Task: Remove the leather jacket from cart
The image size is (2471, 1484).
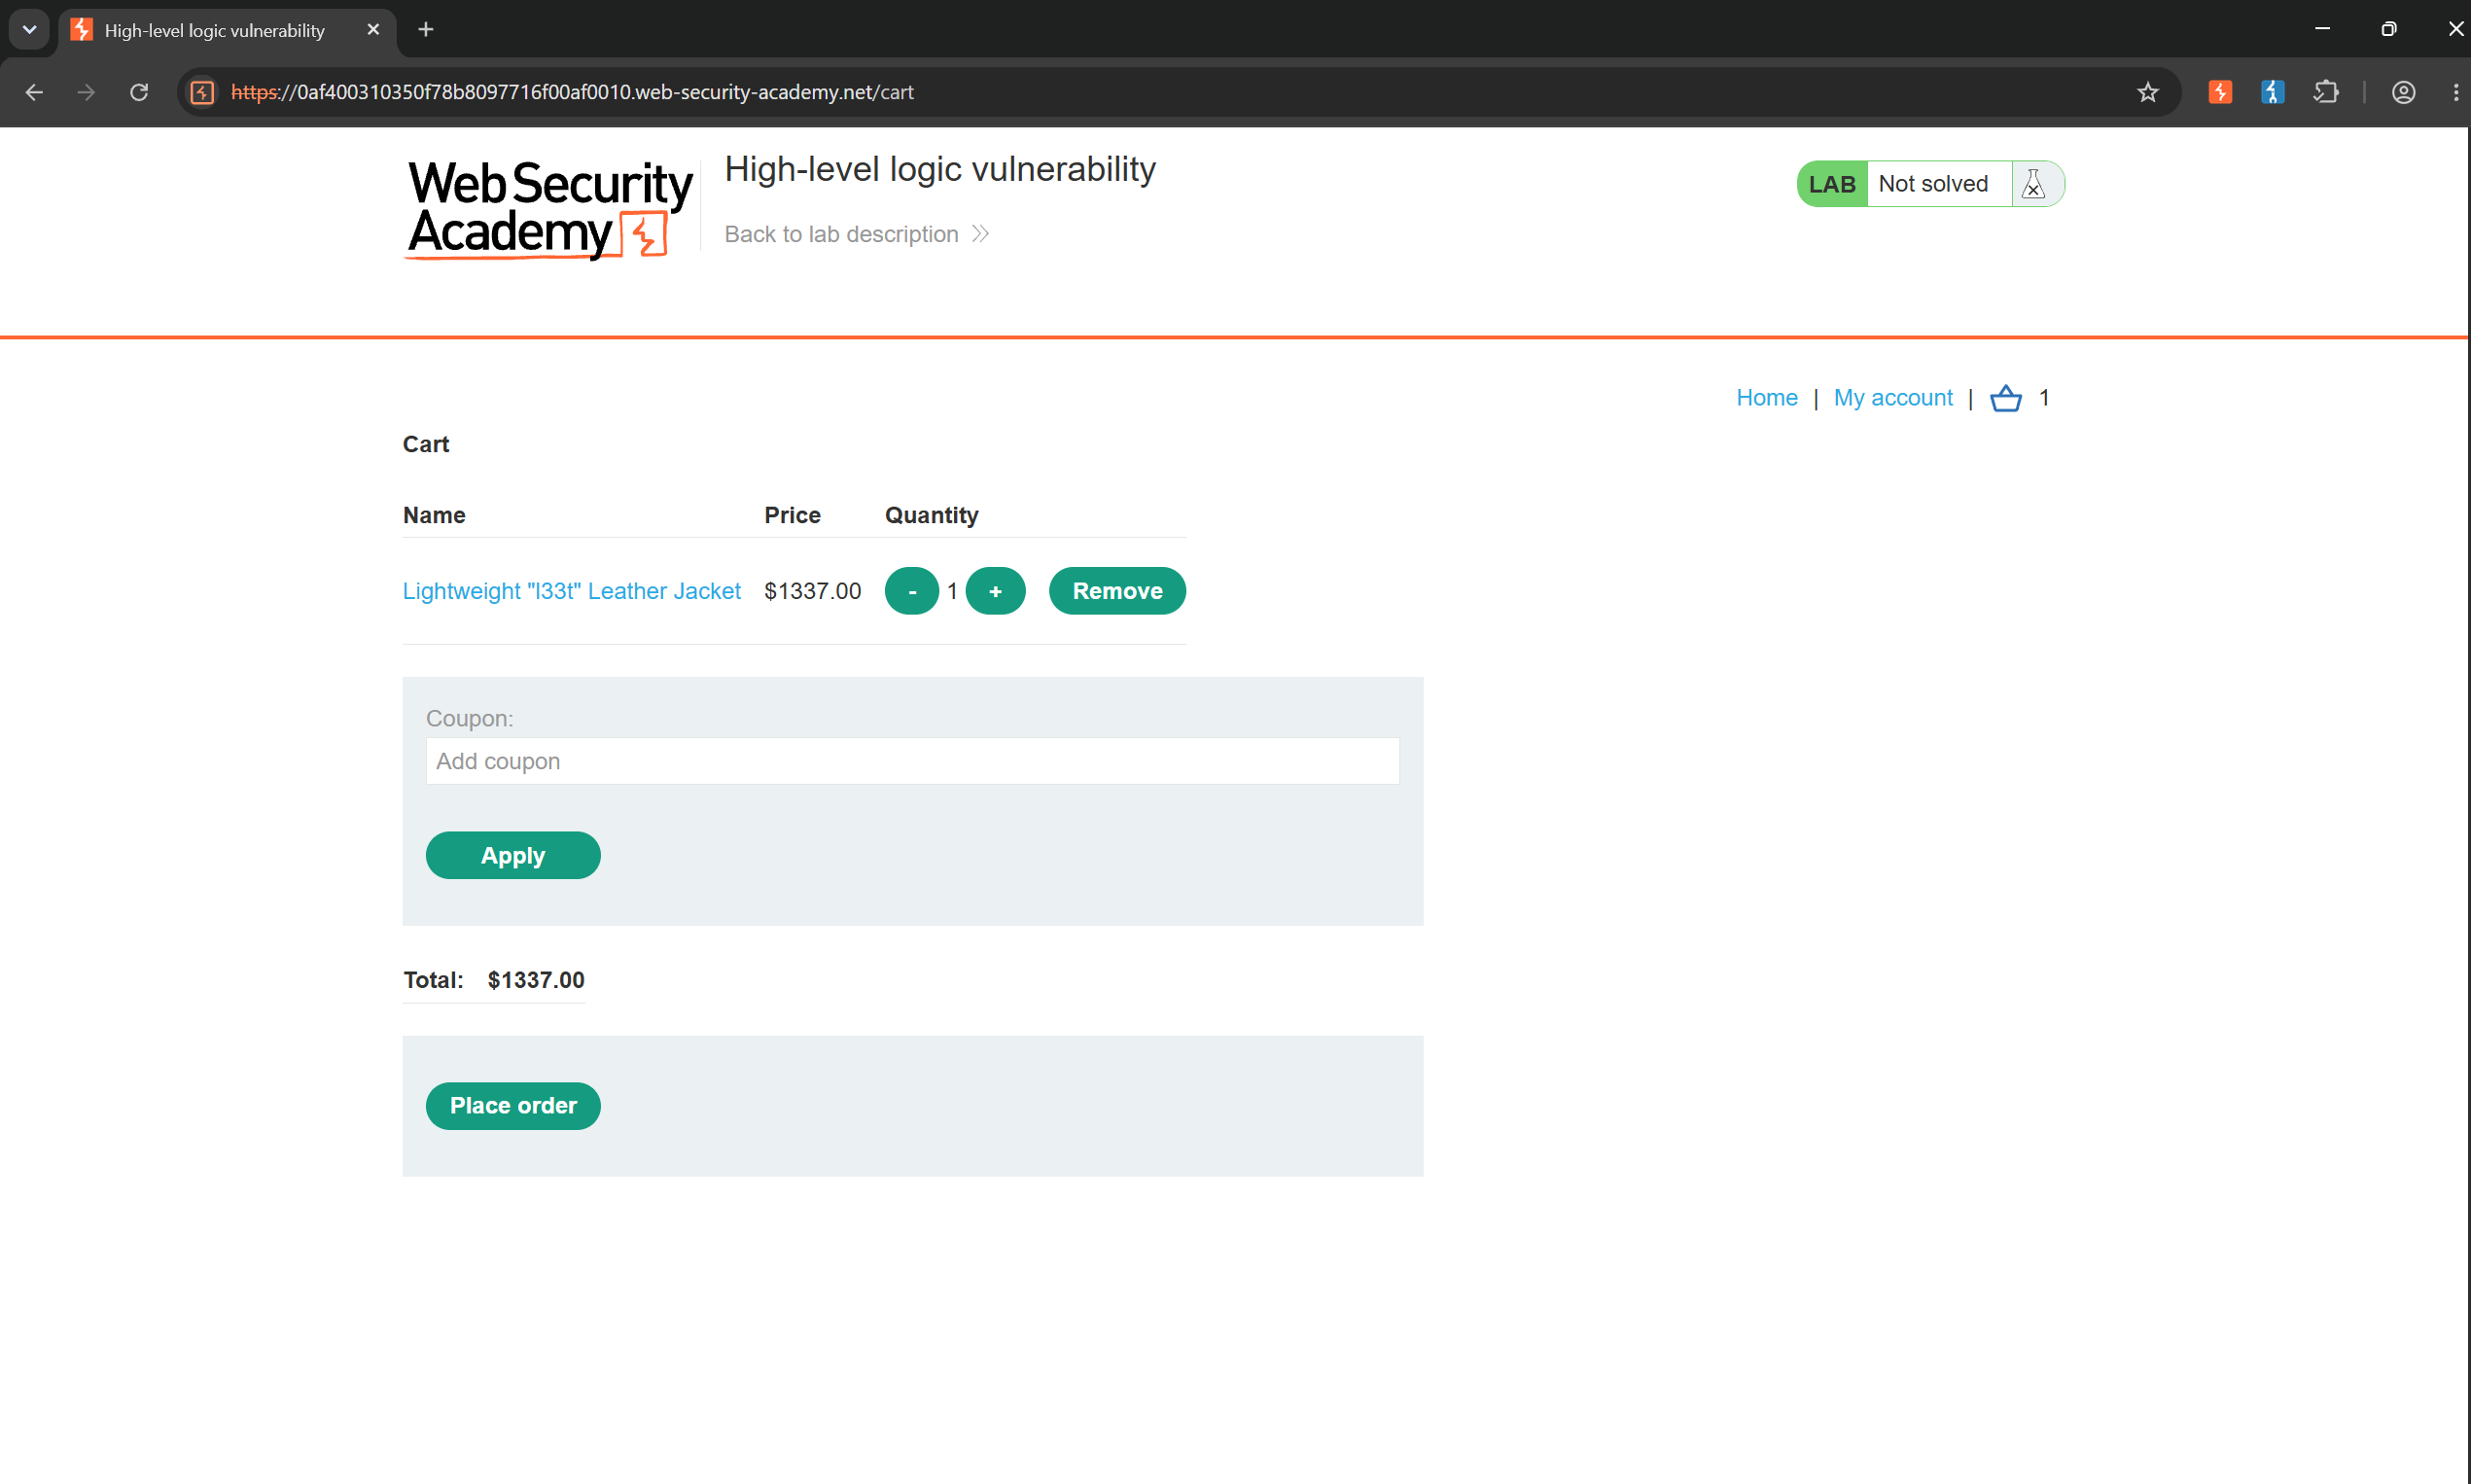Action: (x=1117, y=591)
